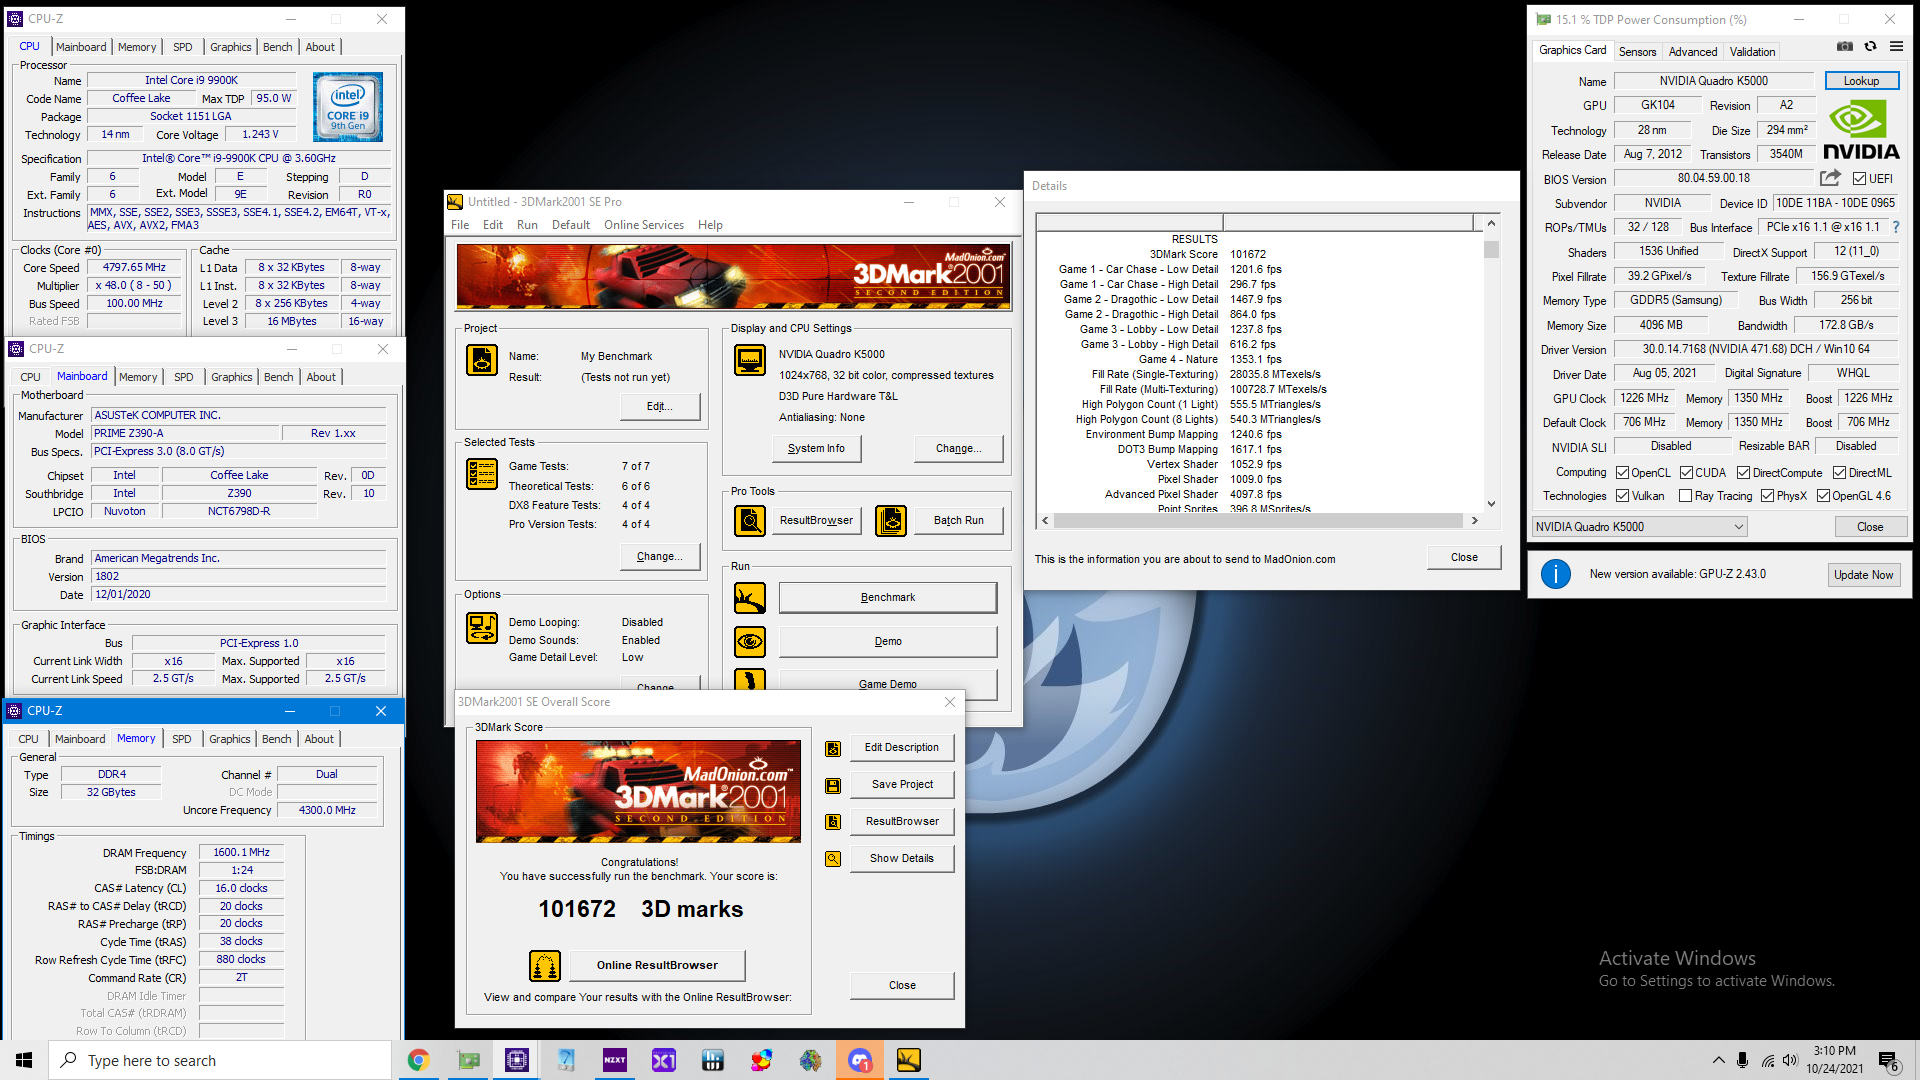The image size is (1920, 1080).
Task: Switch to SPD tab in Memory CPU-Z window
Action: (x=181, y=739)
